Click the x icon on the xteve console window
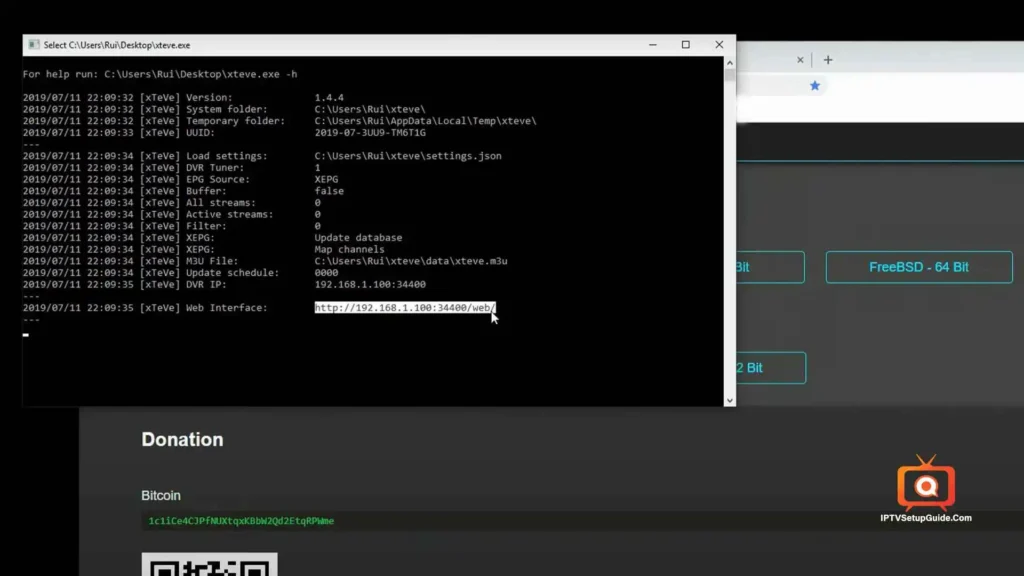Viewport: 1024px width, 576px height. coord(718,44)
